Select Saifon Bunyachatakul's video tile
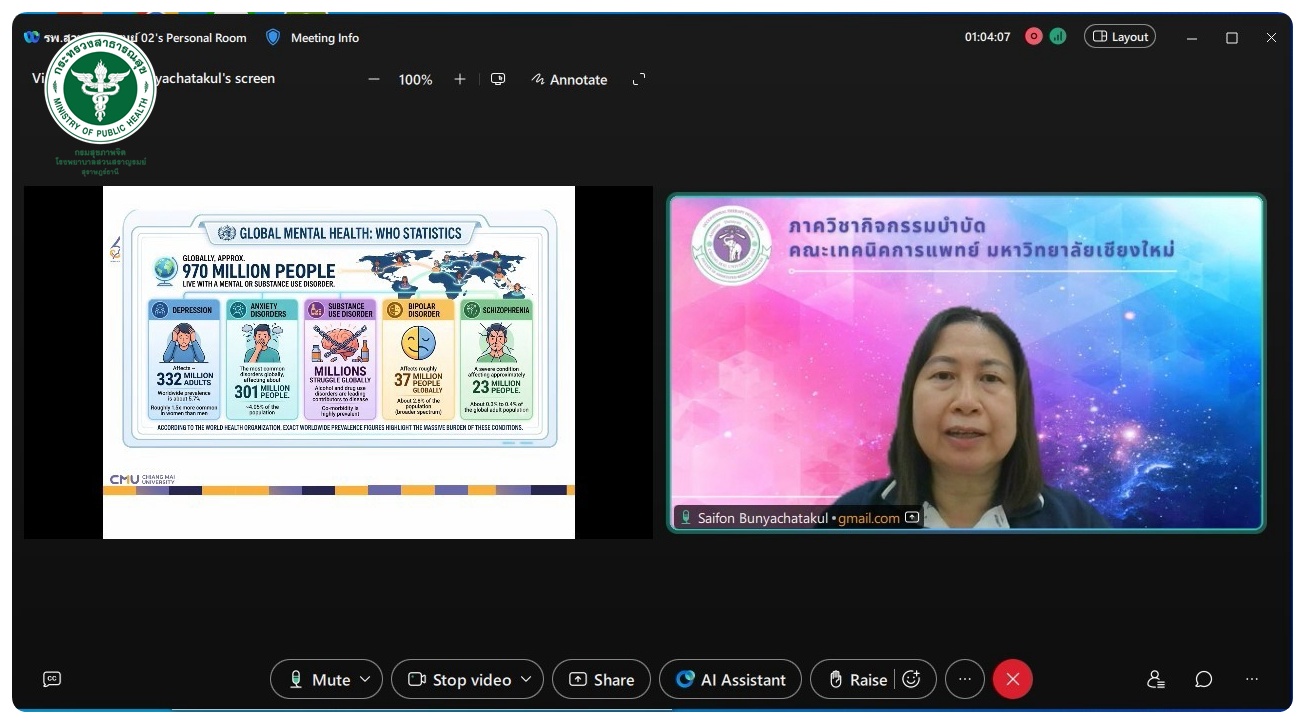 coord(966,362)
